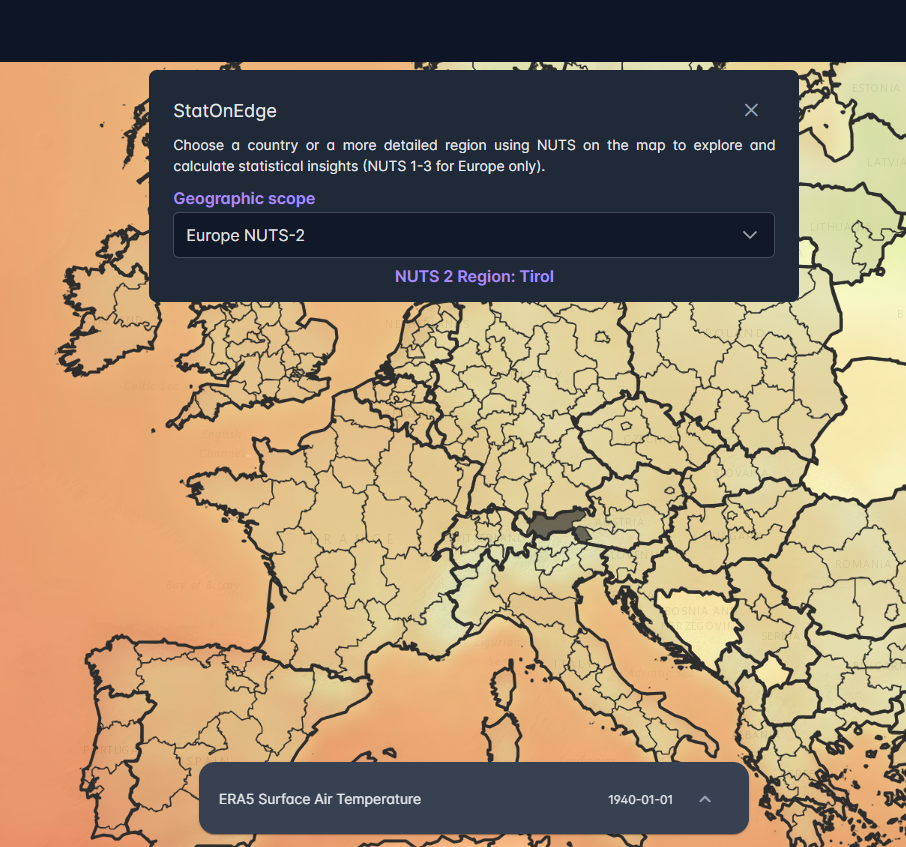Click the chevron arrow in the Europe NUTS-2 selector
The height and width of the screenshot is (847, 906).
tap(750, 235)
